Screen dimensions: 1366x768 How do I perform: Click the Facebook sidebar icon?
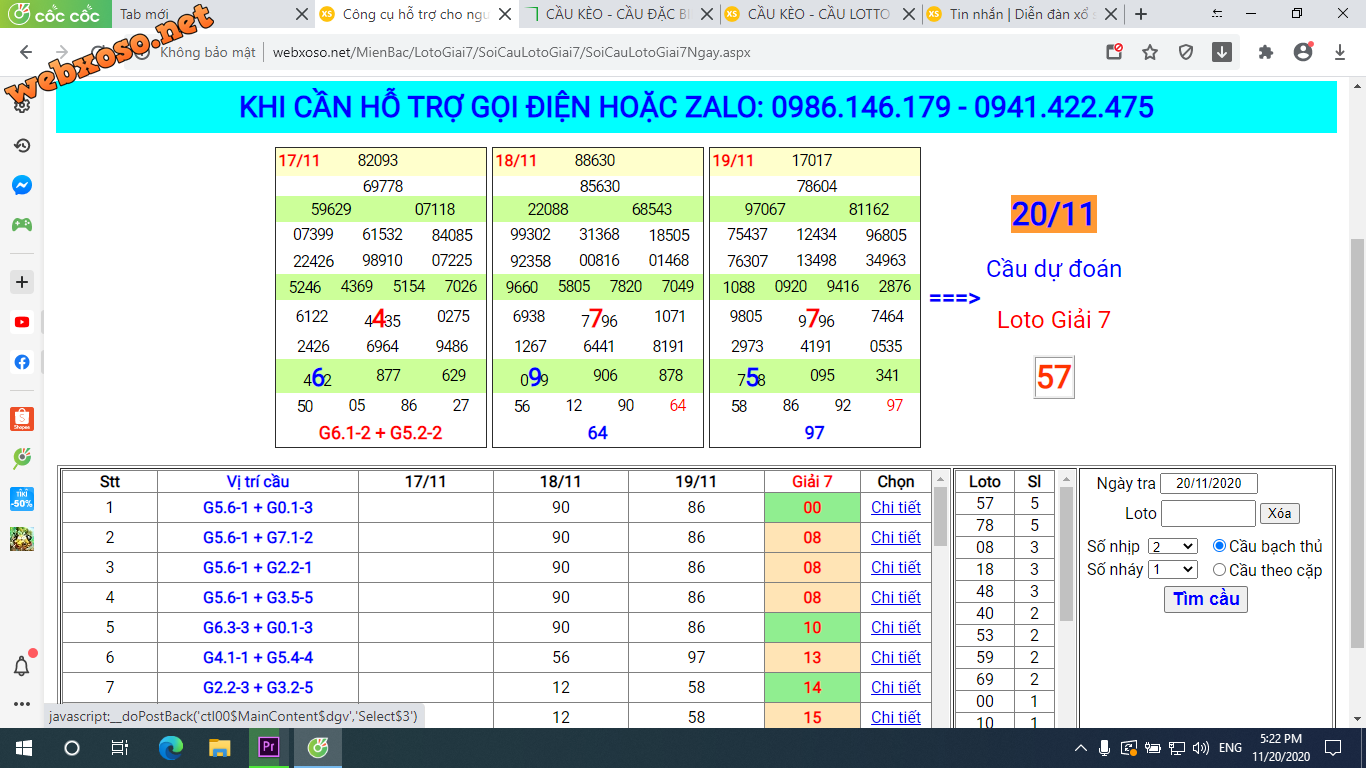click(x=21, y=362)
